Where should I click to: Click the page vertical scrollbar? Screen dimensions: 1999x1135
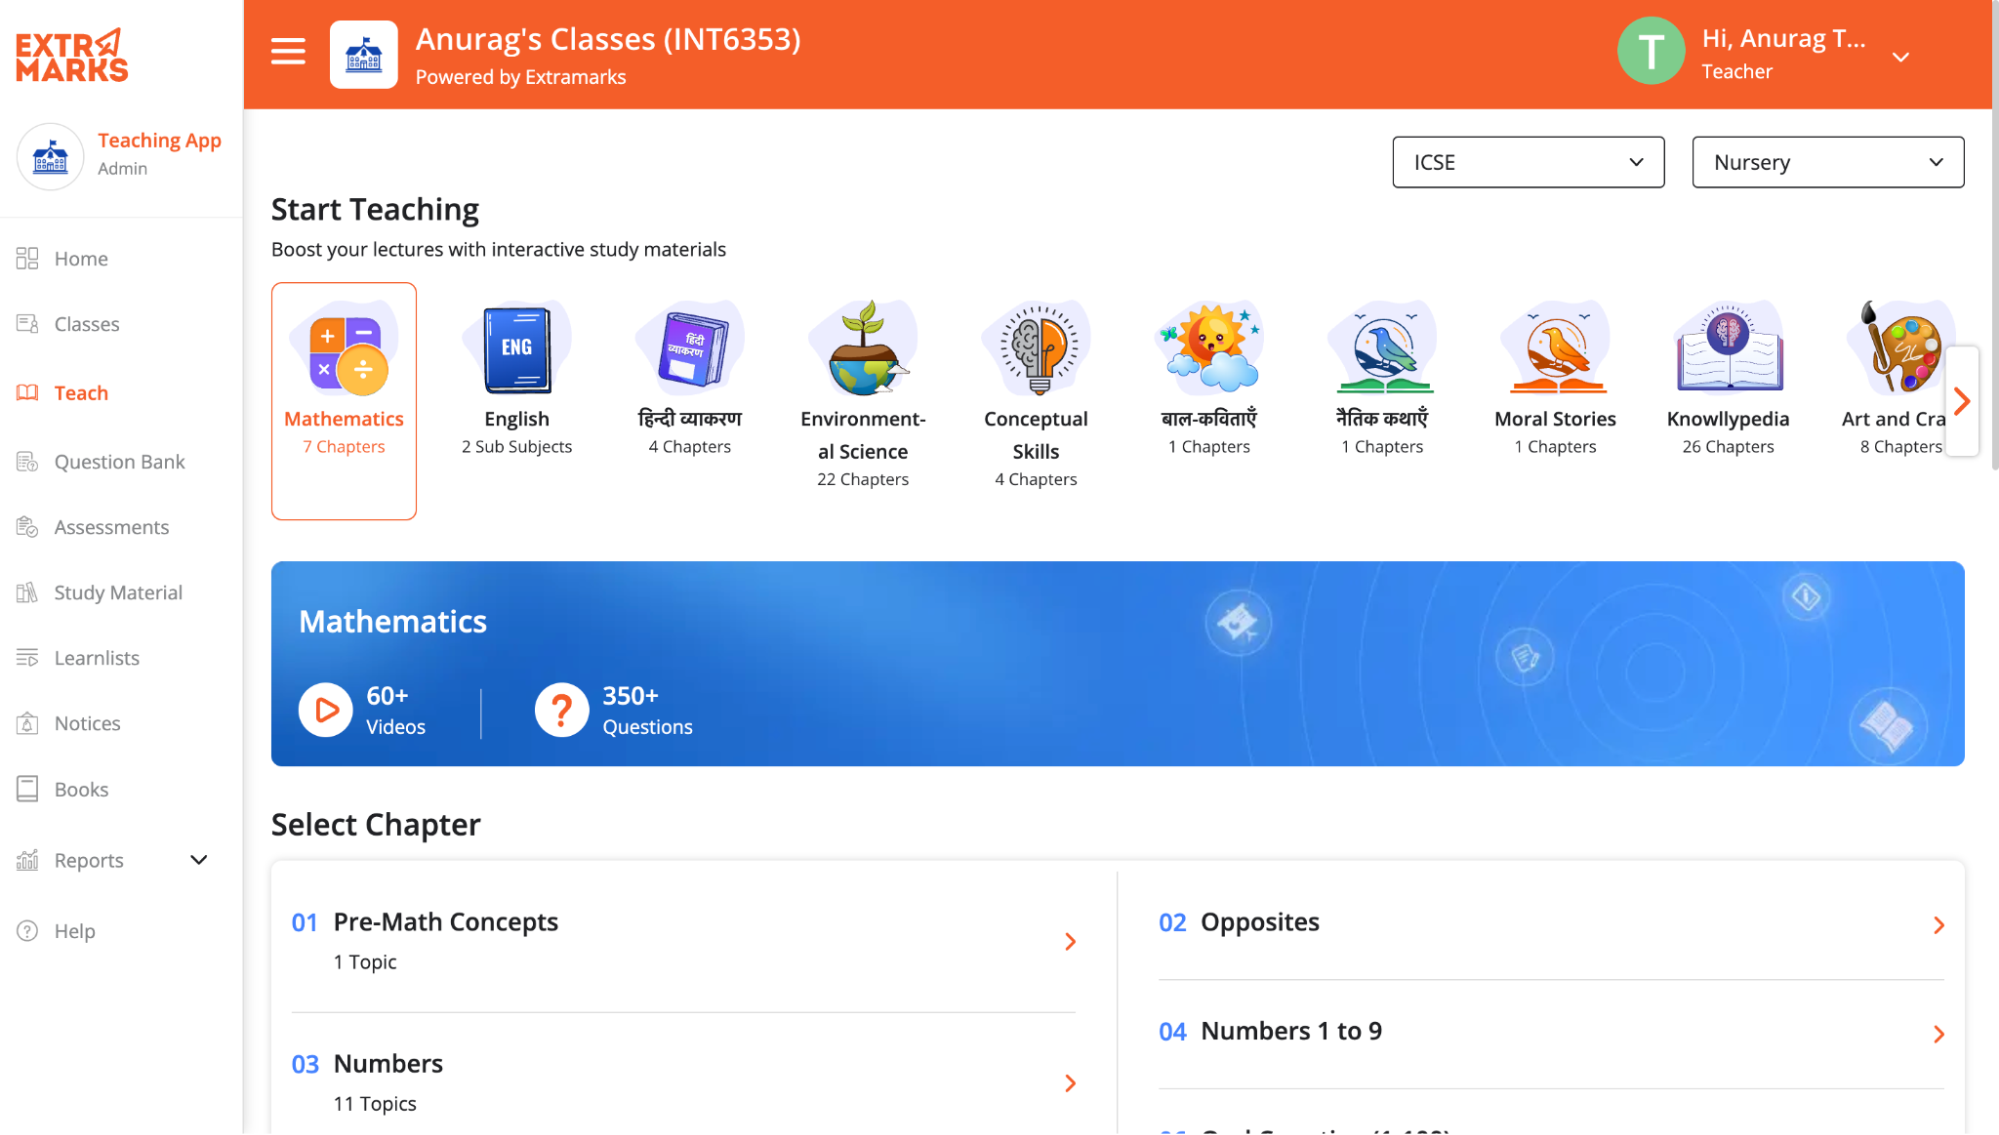(1994, 235)
